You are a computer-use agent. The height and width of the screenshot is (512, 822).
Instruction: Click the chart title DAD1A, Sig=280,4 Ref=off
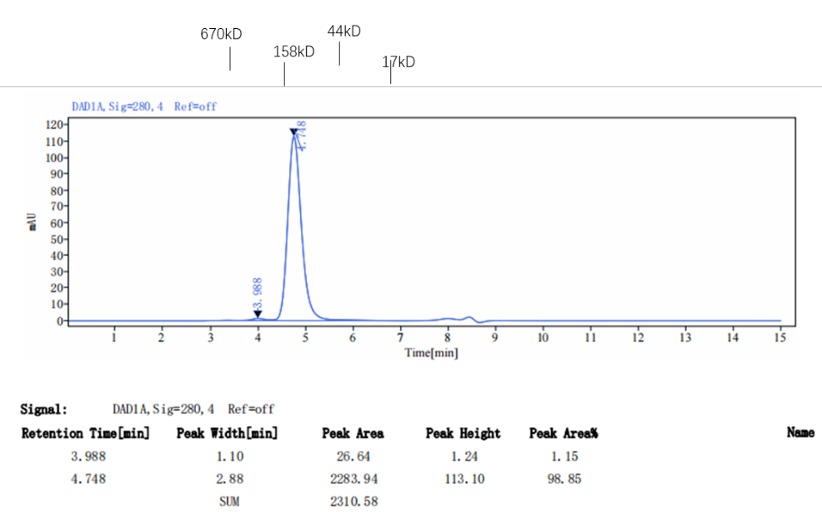(144, 106)
